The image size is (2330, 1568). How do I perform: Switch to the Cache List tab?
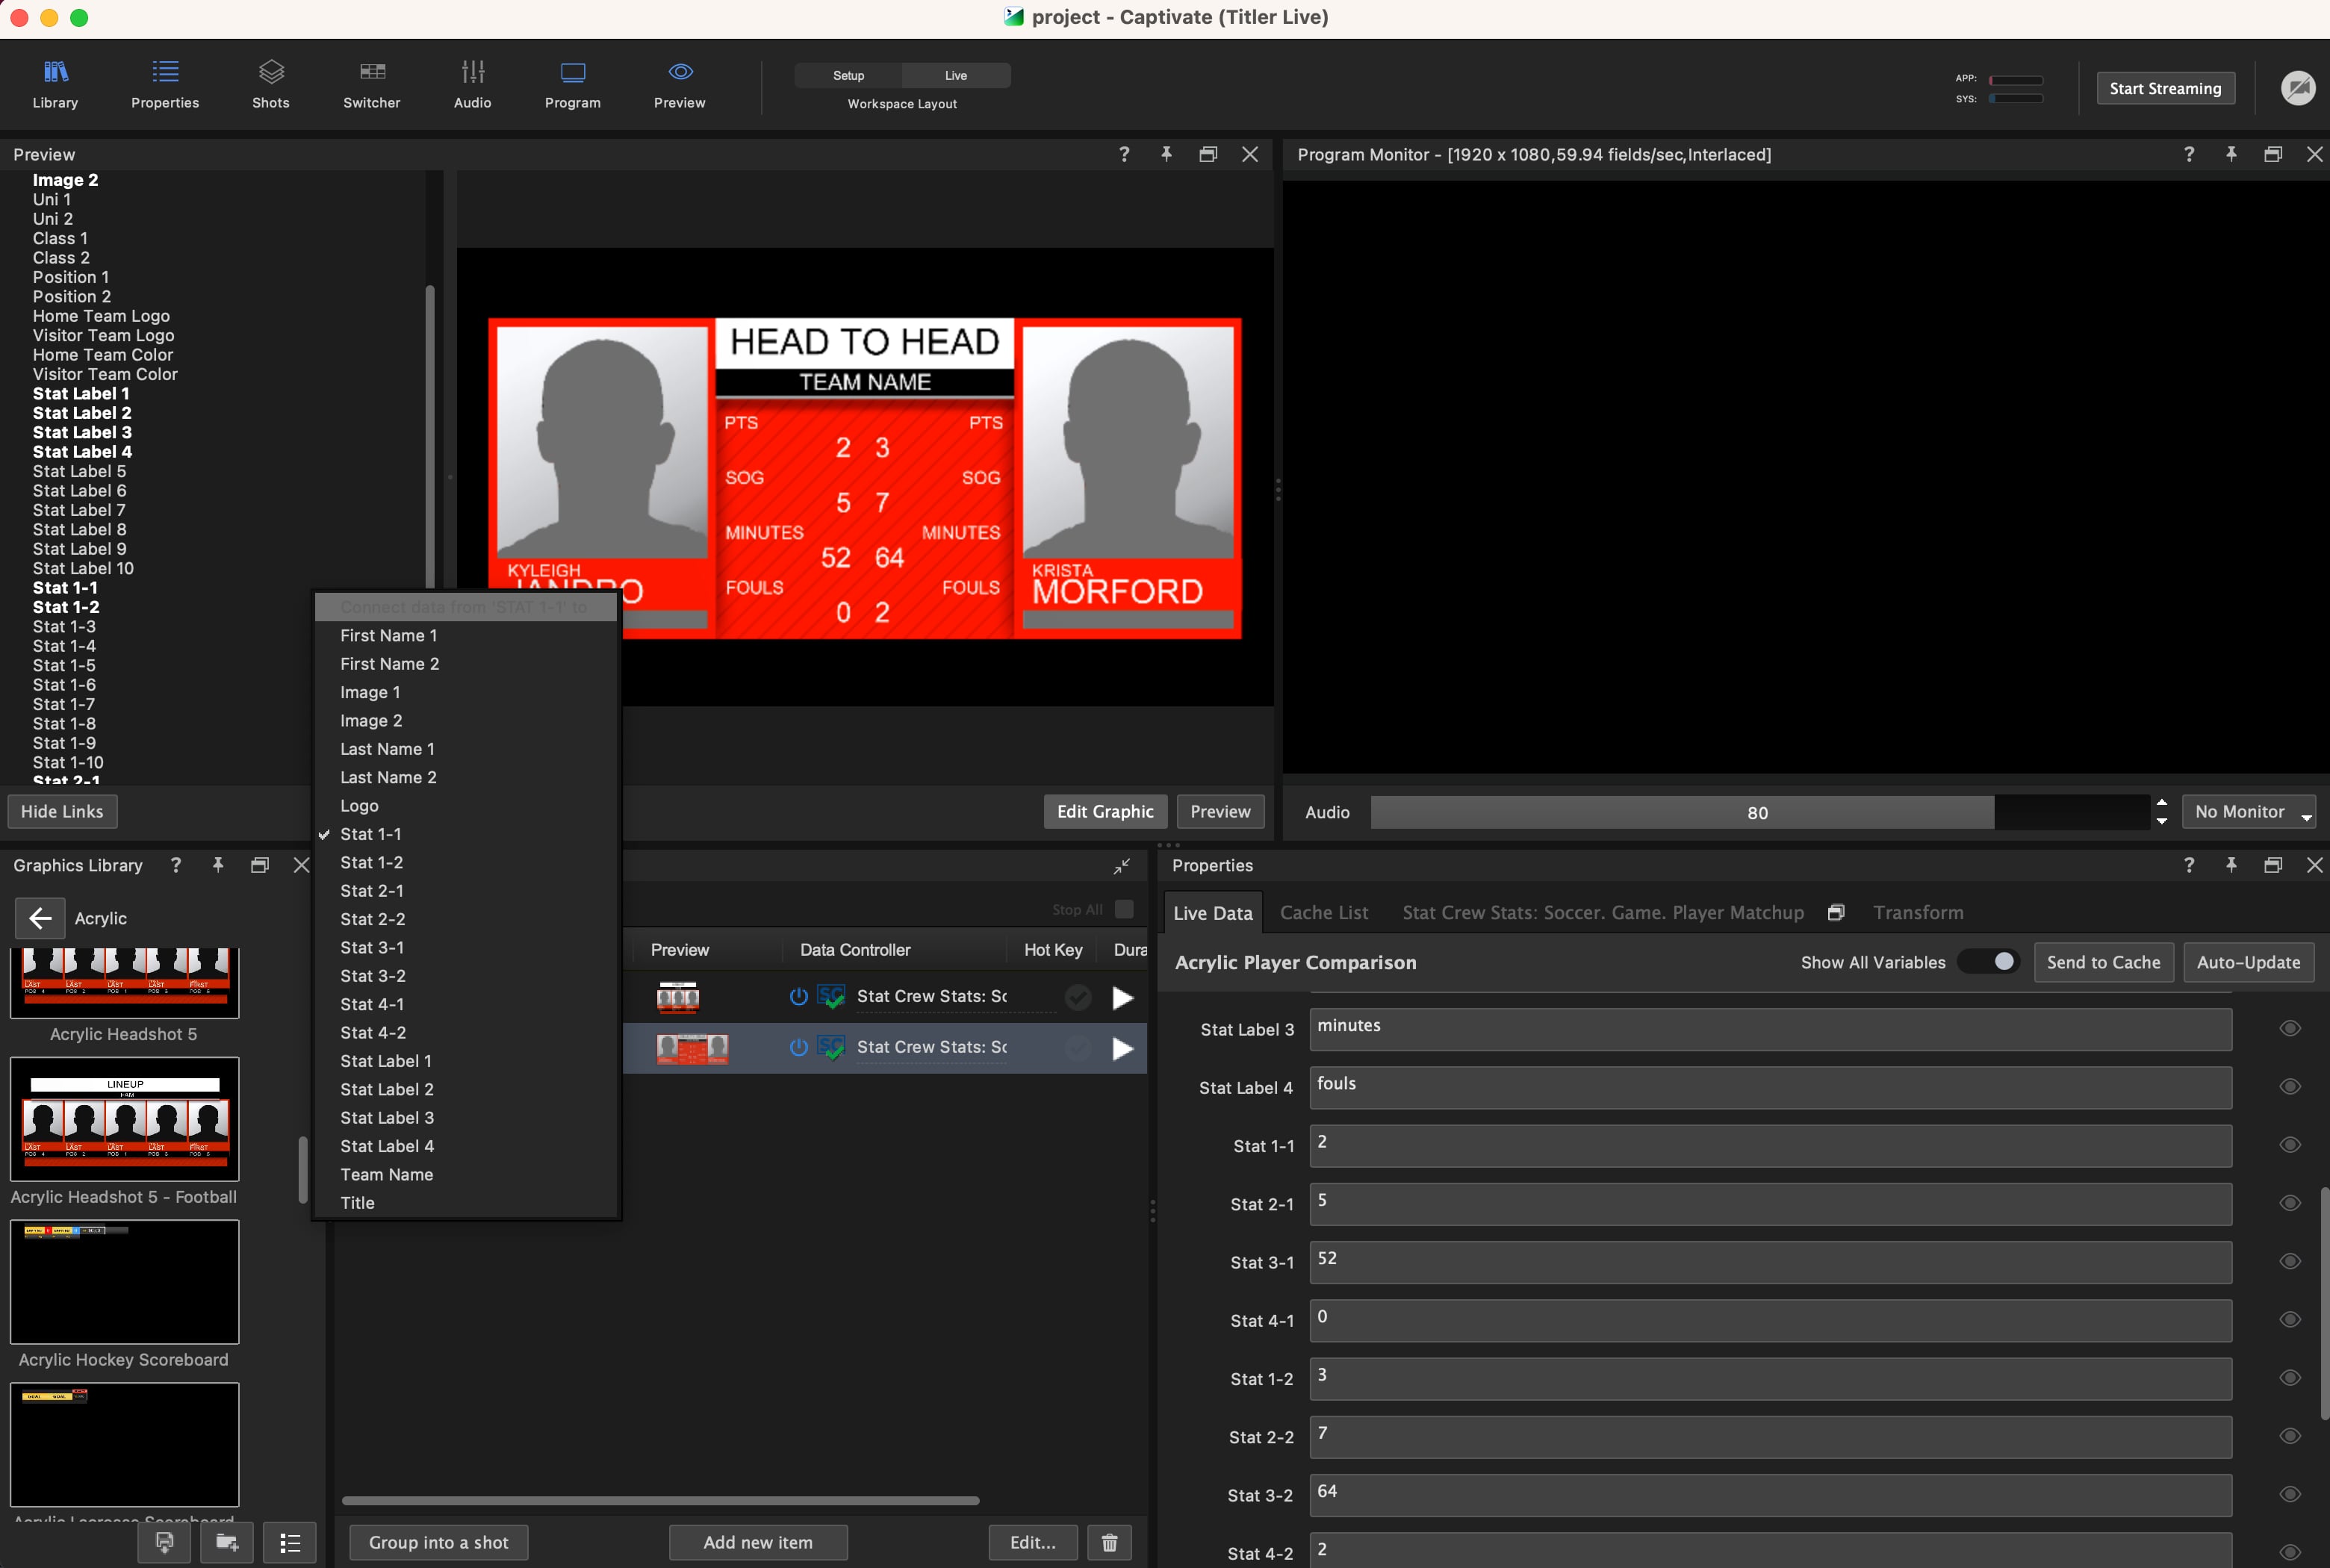coord(1324,912)
